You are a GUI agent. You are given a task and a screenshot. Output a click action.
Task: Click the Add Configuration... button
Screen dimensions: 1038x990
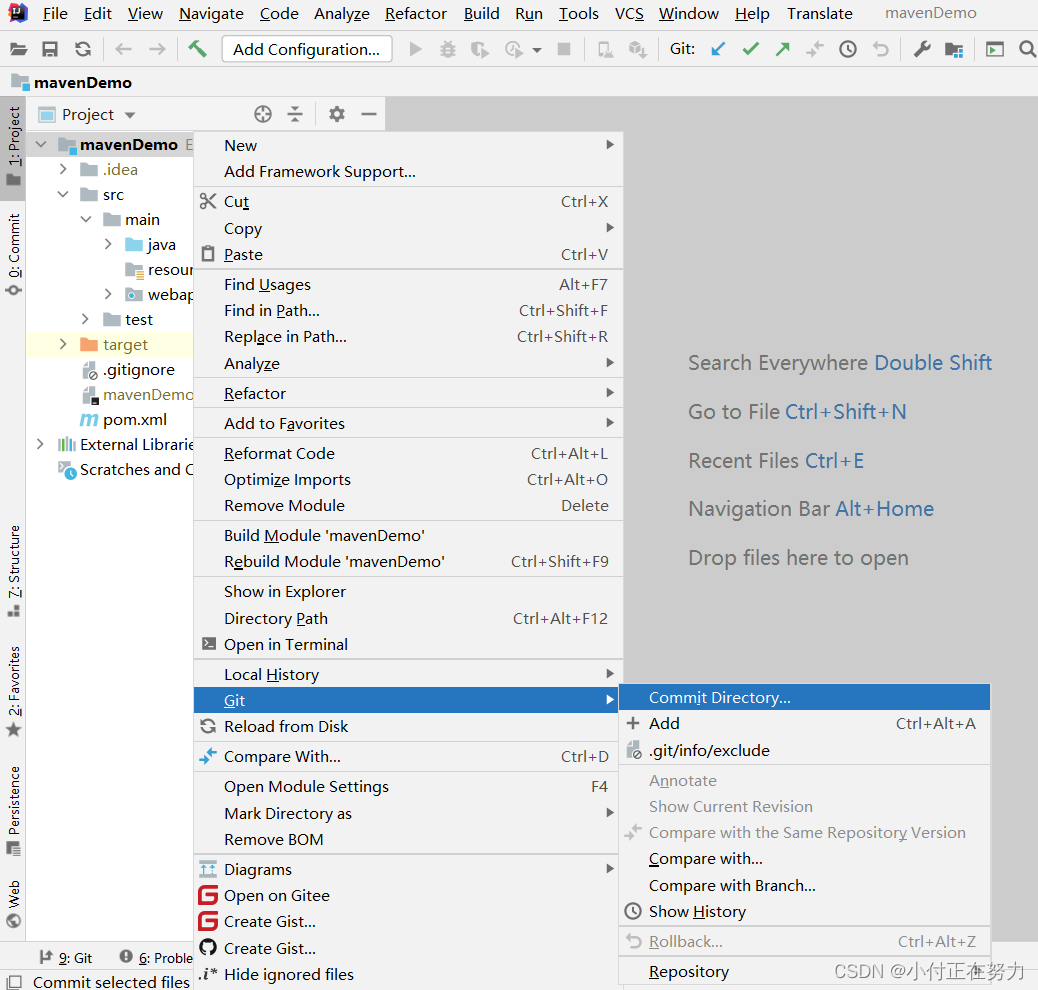(307, 49)
